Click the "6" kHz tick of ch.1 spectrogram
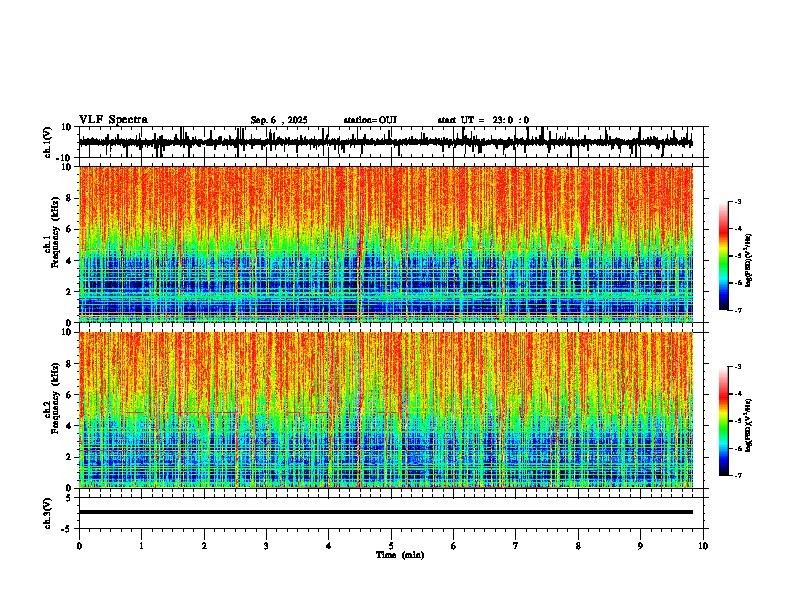The width and height of the screenshot is (792, 612). pyautogui.click(x=70, y=230)
